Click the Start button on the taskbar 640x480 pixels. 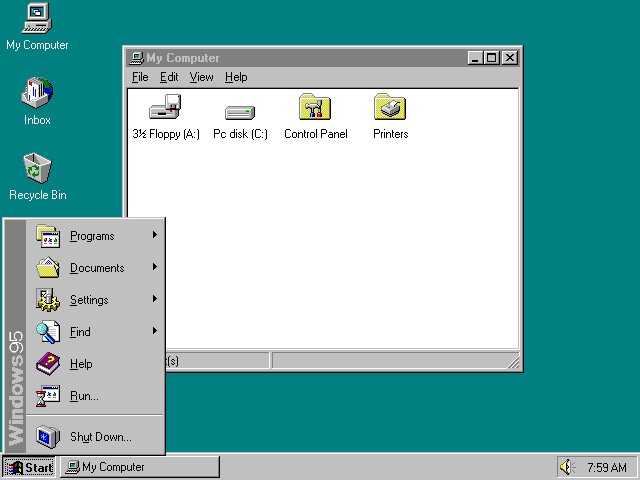29,467
